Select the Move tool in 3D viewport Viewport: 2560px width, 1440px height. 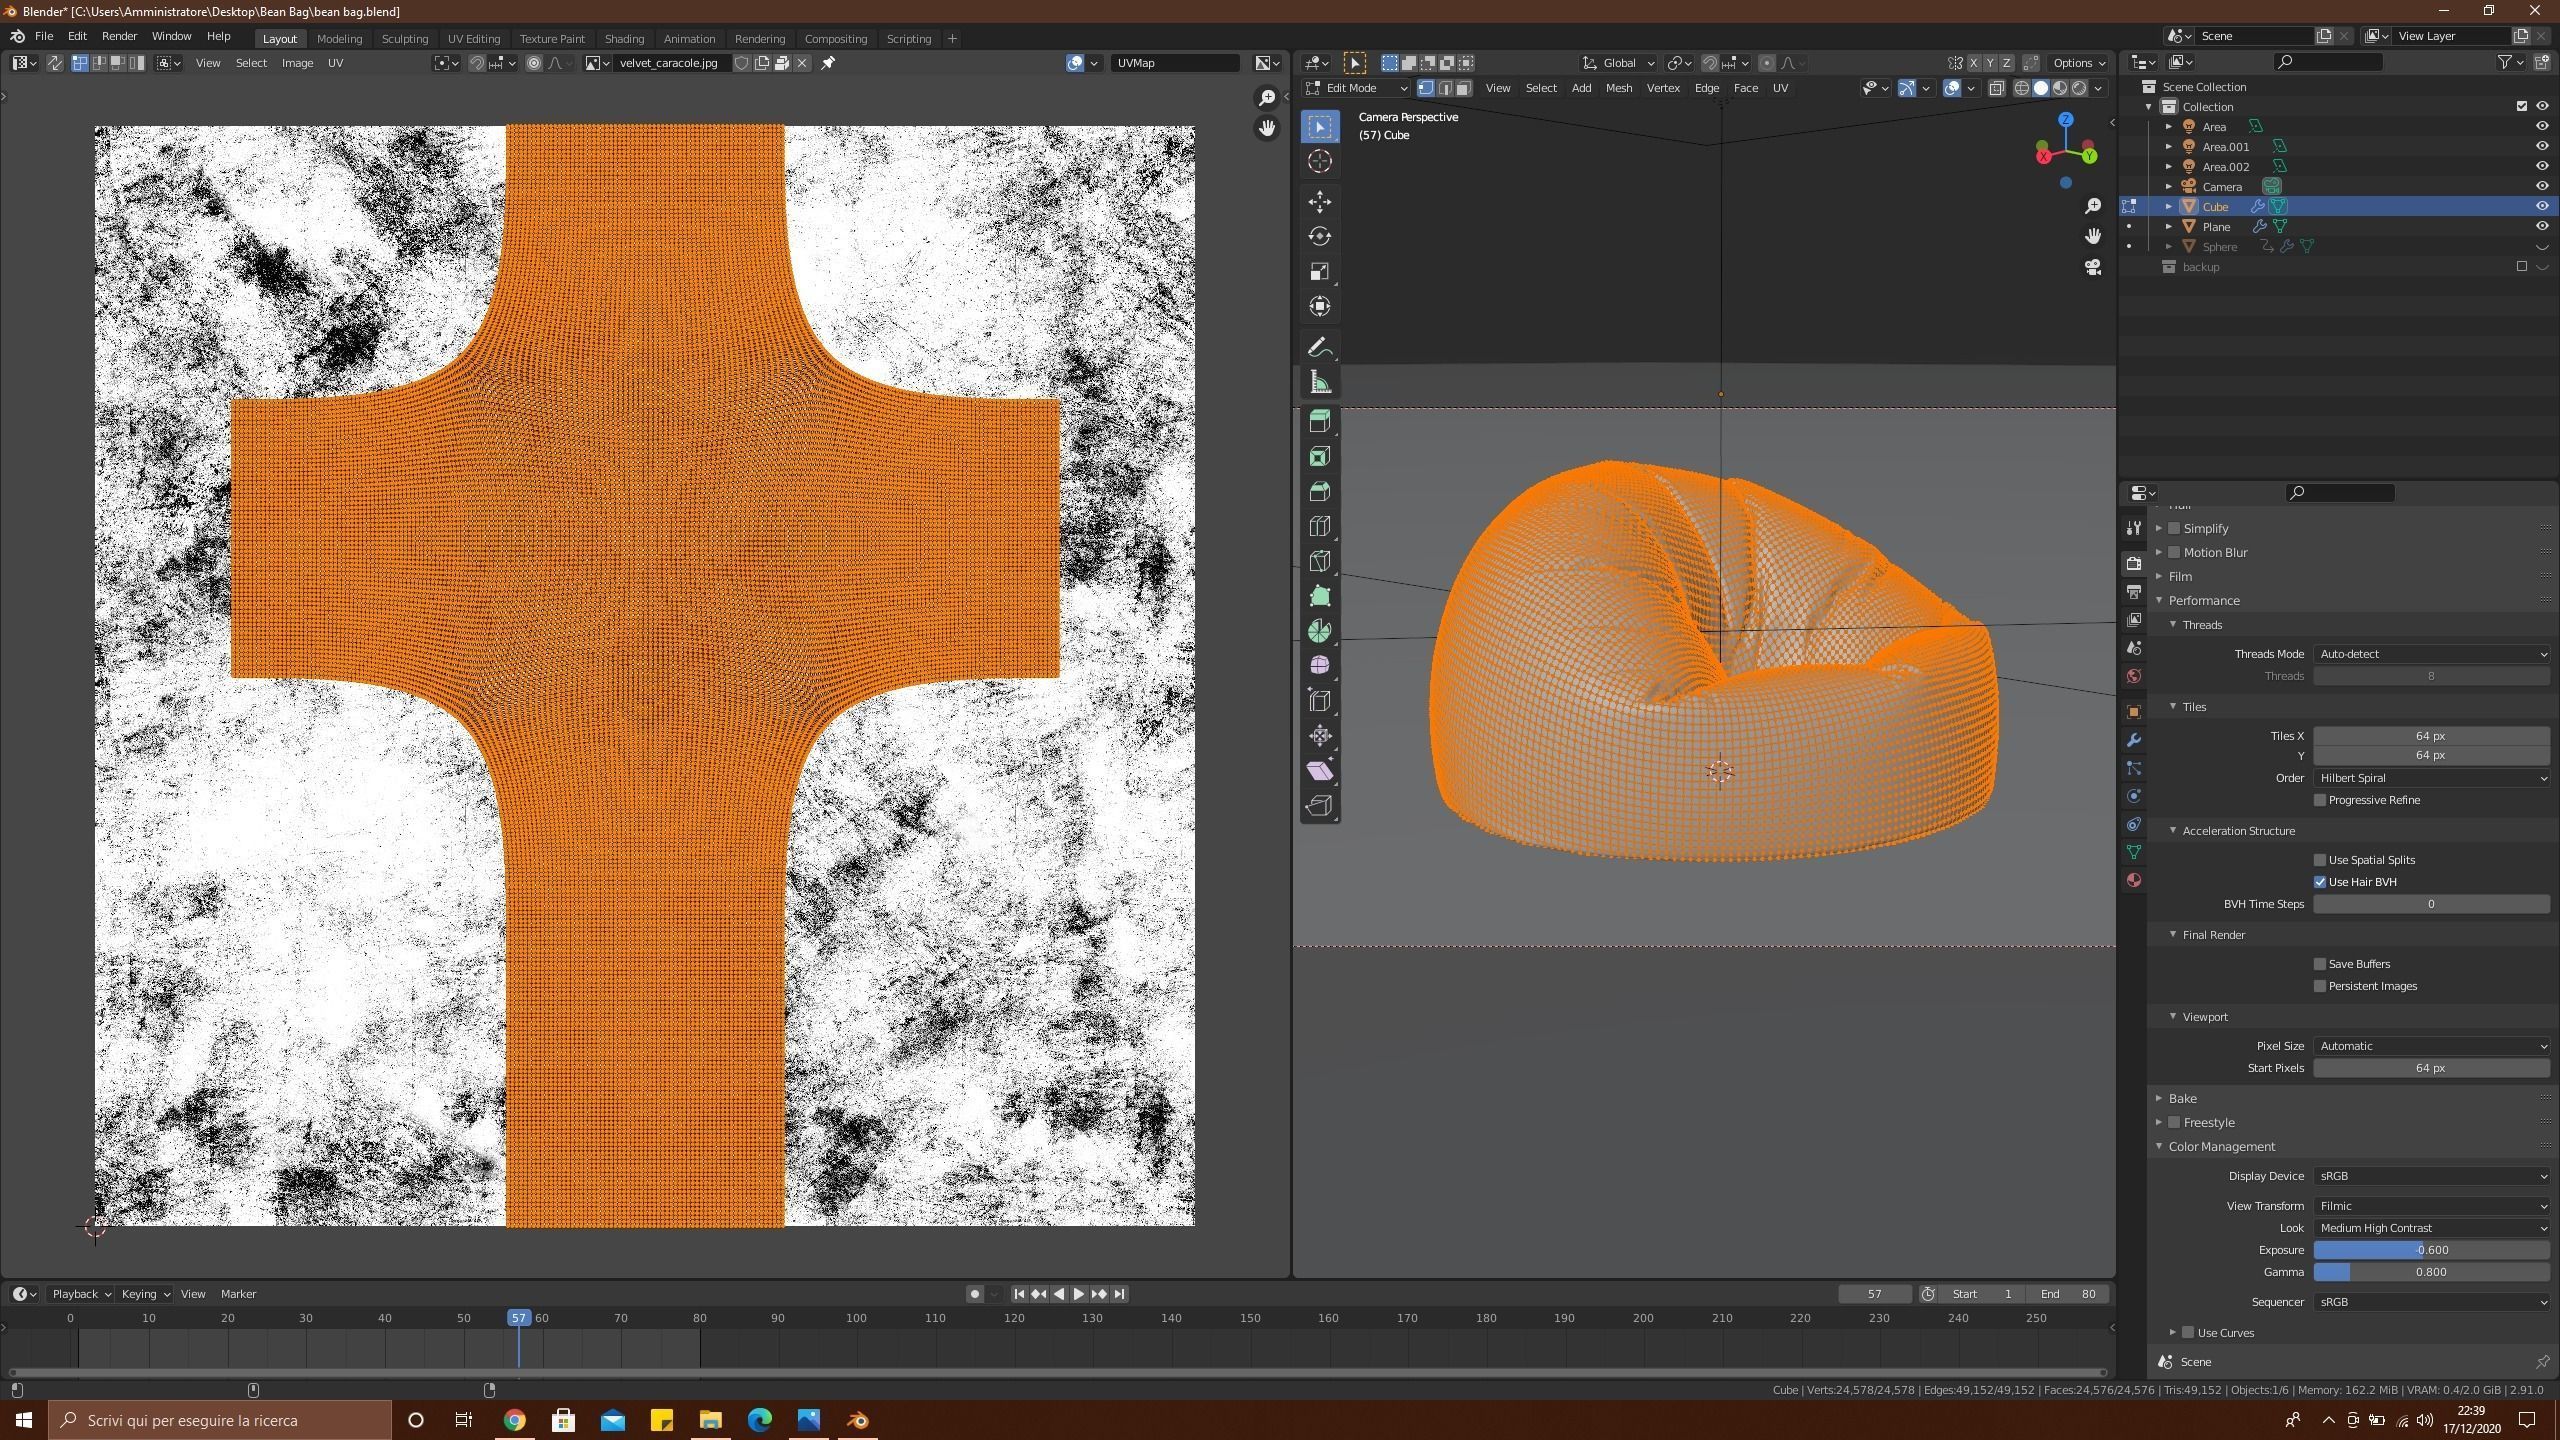pos(1319,202)
